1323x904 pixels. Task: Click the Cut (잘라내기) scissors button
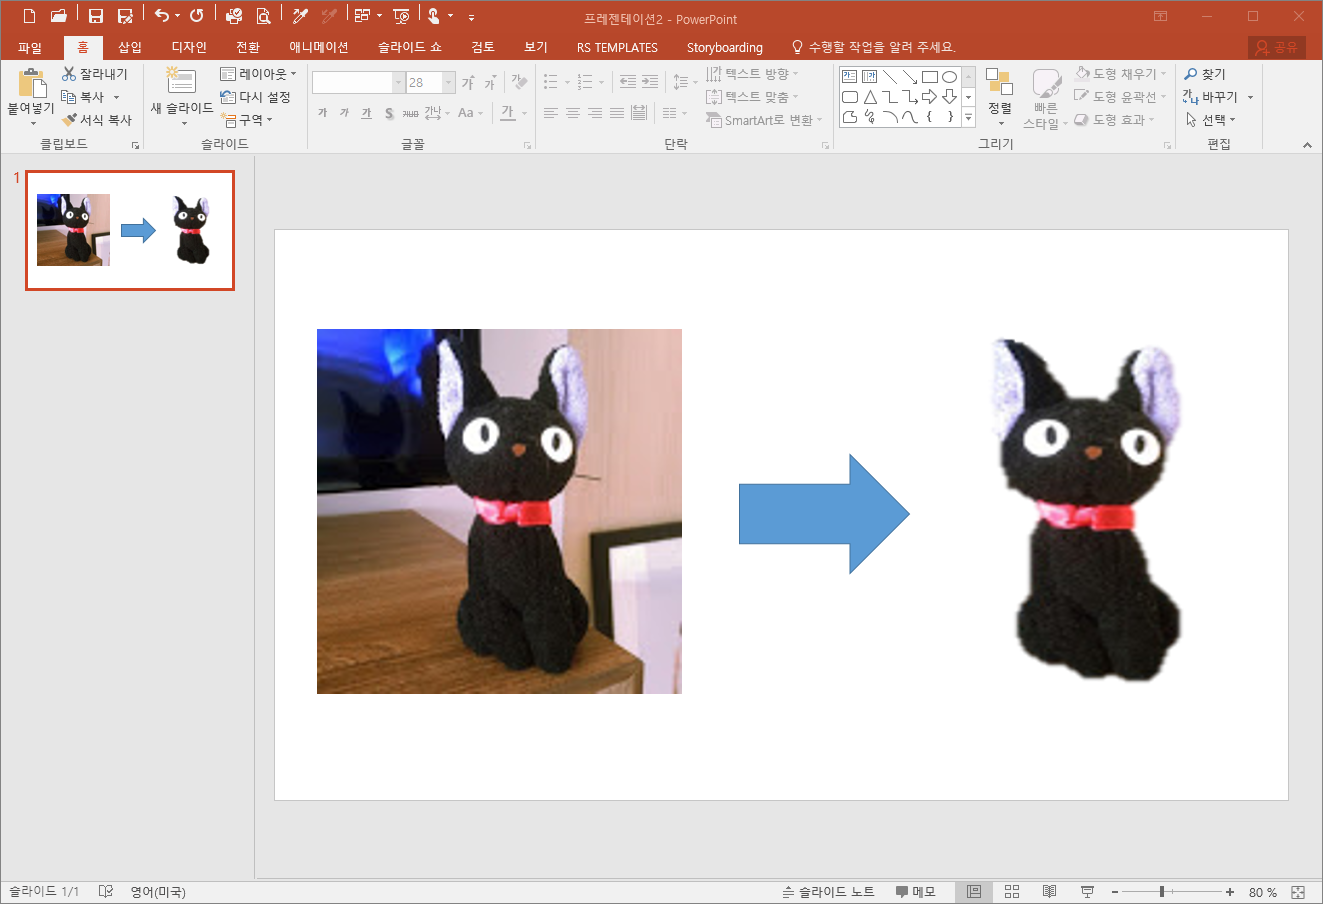pos(95,74)
